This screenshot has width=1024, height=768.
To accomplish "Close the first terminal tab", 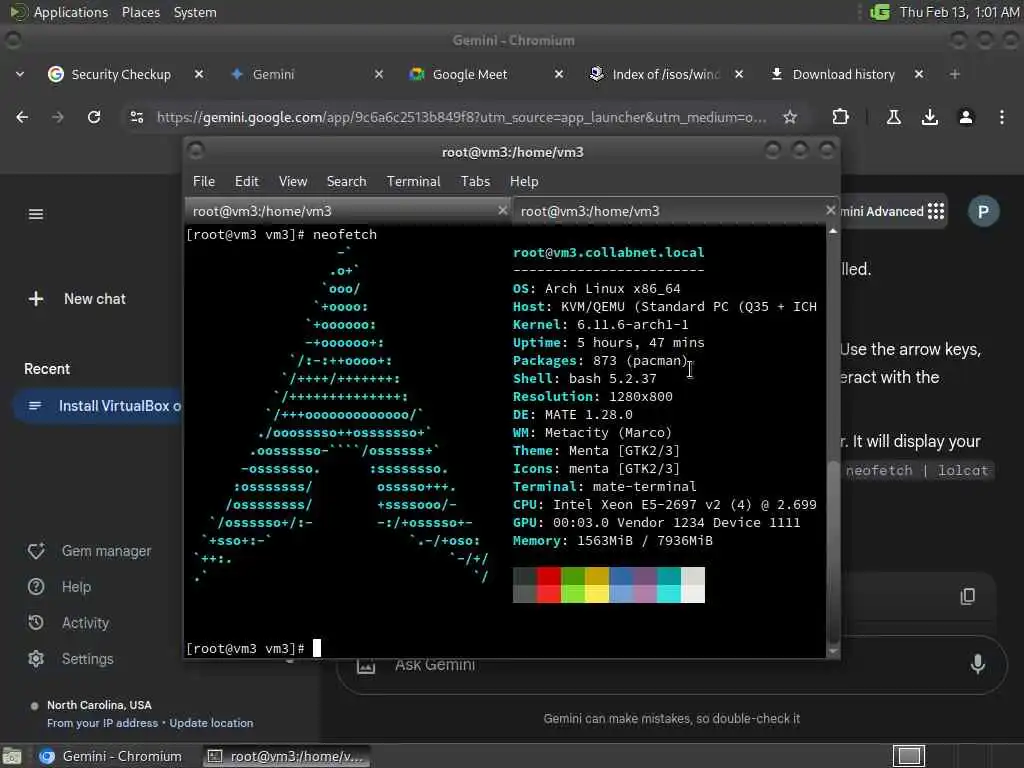I will coord(502,210).
